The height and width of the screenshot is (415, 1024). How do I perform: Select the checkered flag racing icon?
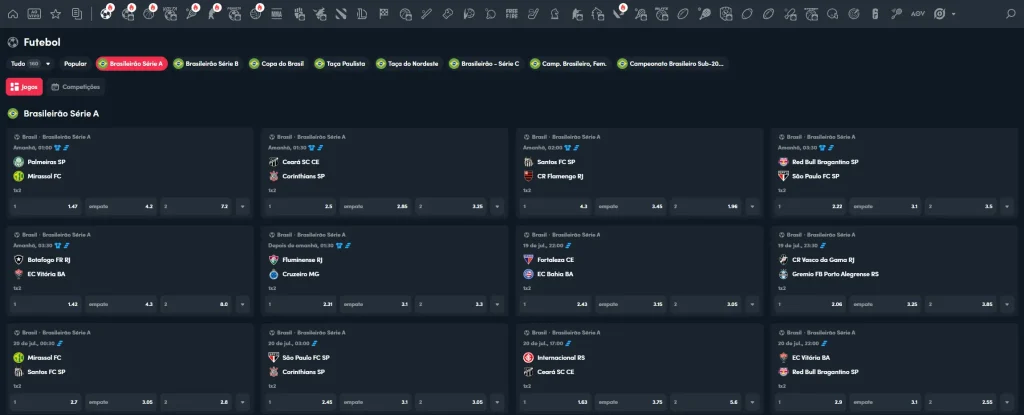(384, 14)
